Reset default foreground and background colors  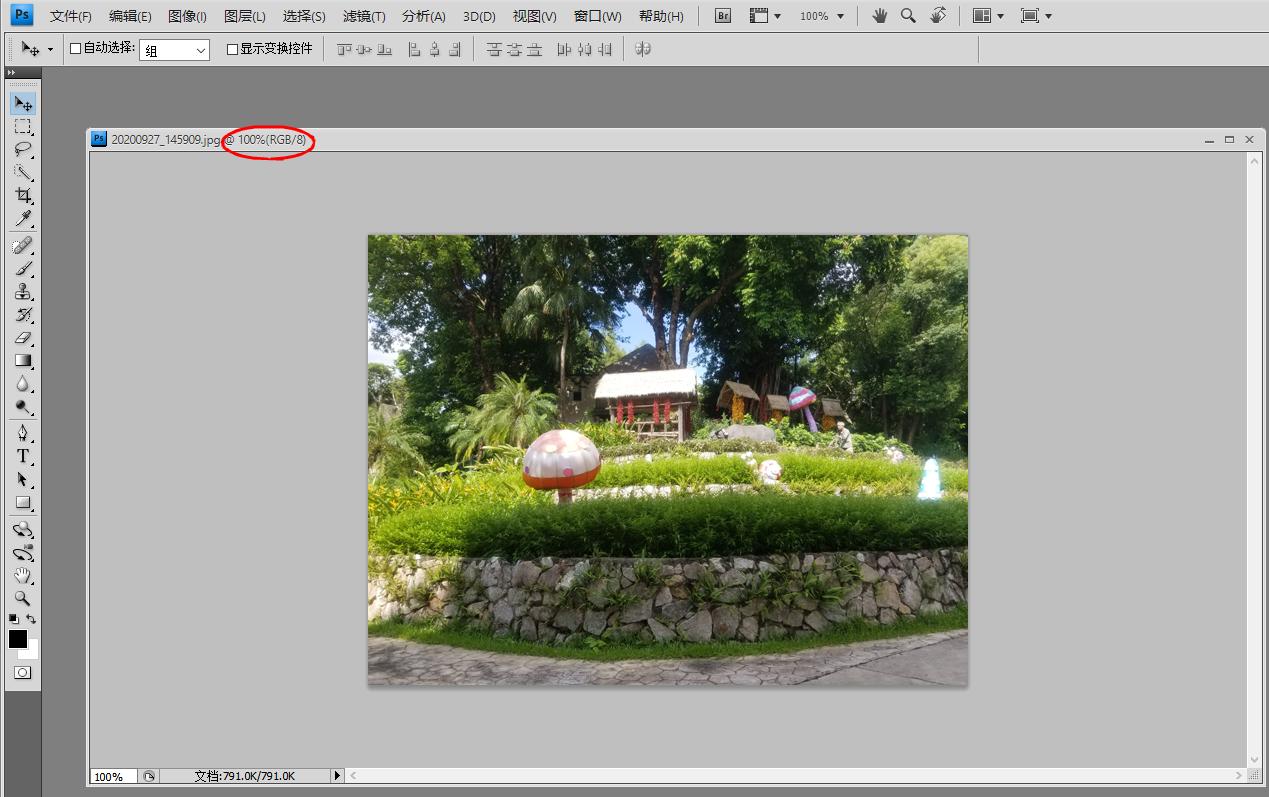[x=14, y=620]
